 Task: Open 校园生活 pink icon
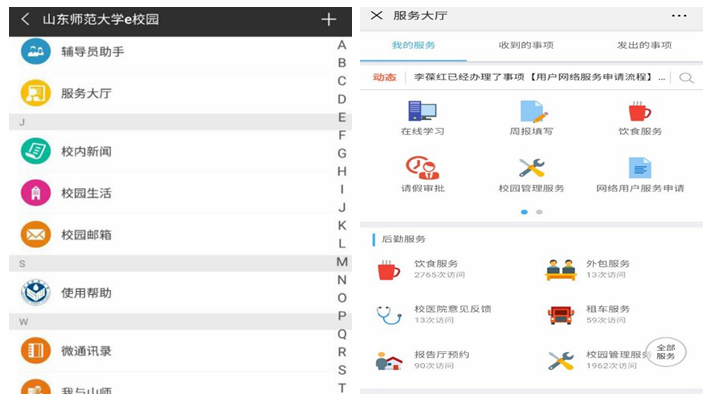35,193
